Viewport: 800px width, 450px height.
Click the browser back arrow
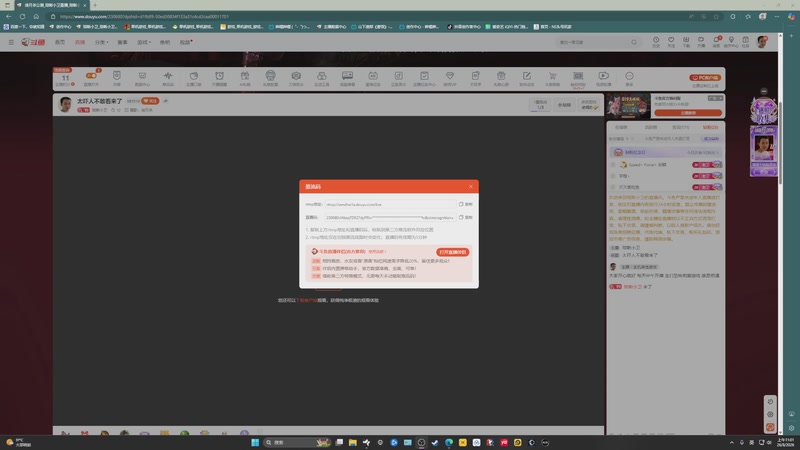[9, 16]
